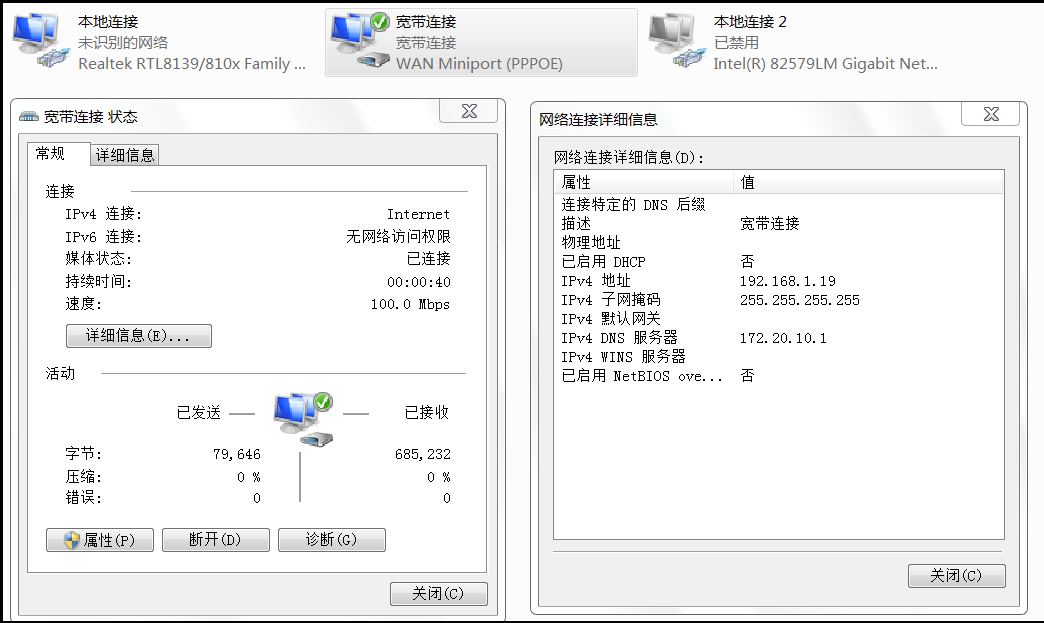Open the 详细信息(E) details dialog
1044x623 pixels.
point(139,335)
